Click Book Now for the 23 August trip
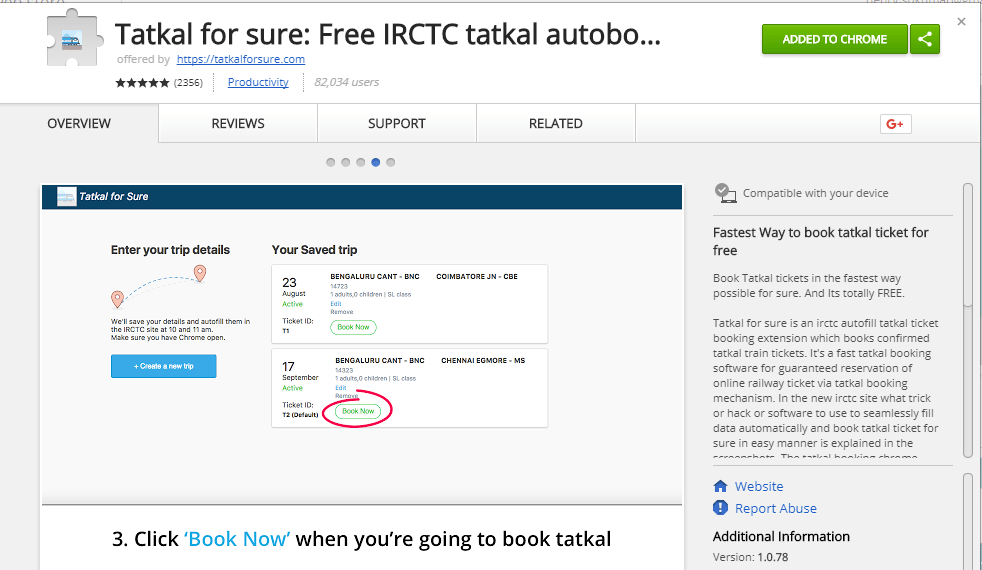 click(353, 327)
